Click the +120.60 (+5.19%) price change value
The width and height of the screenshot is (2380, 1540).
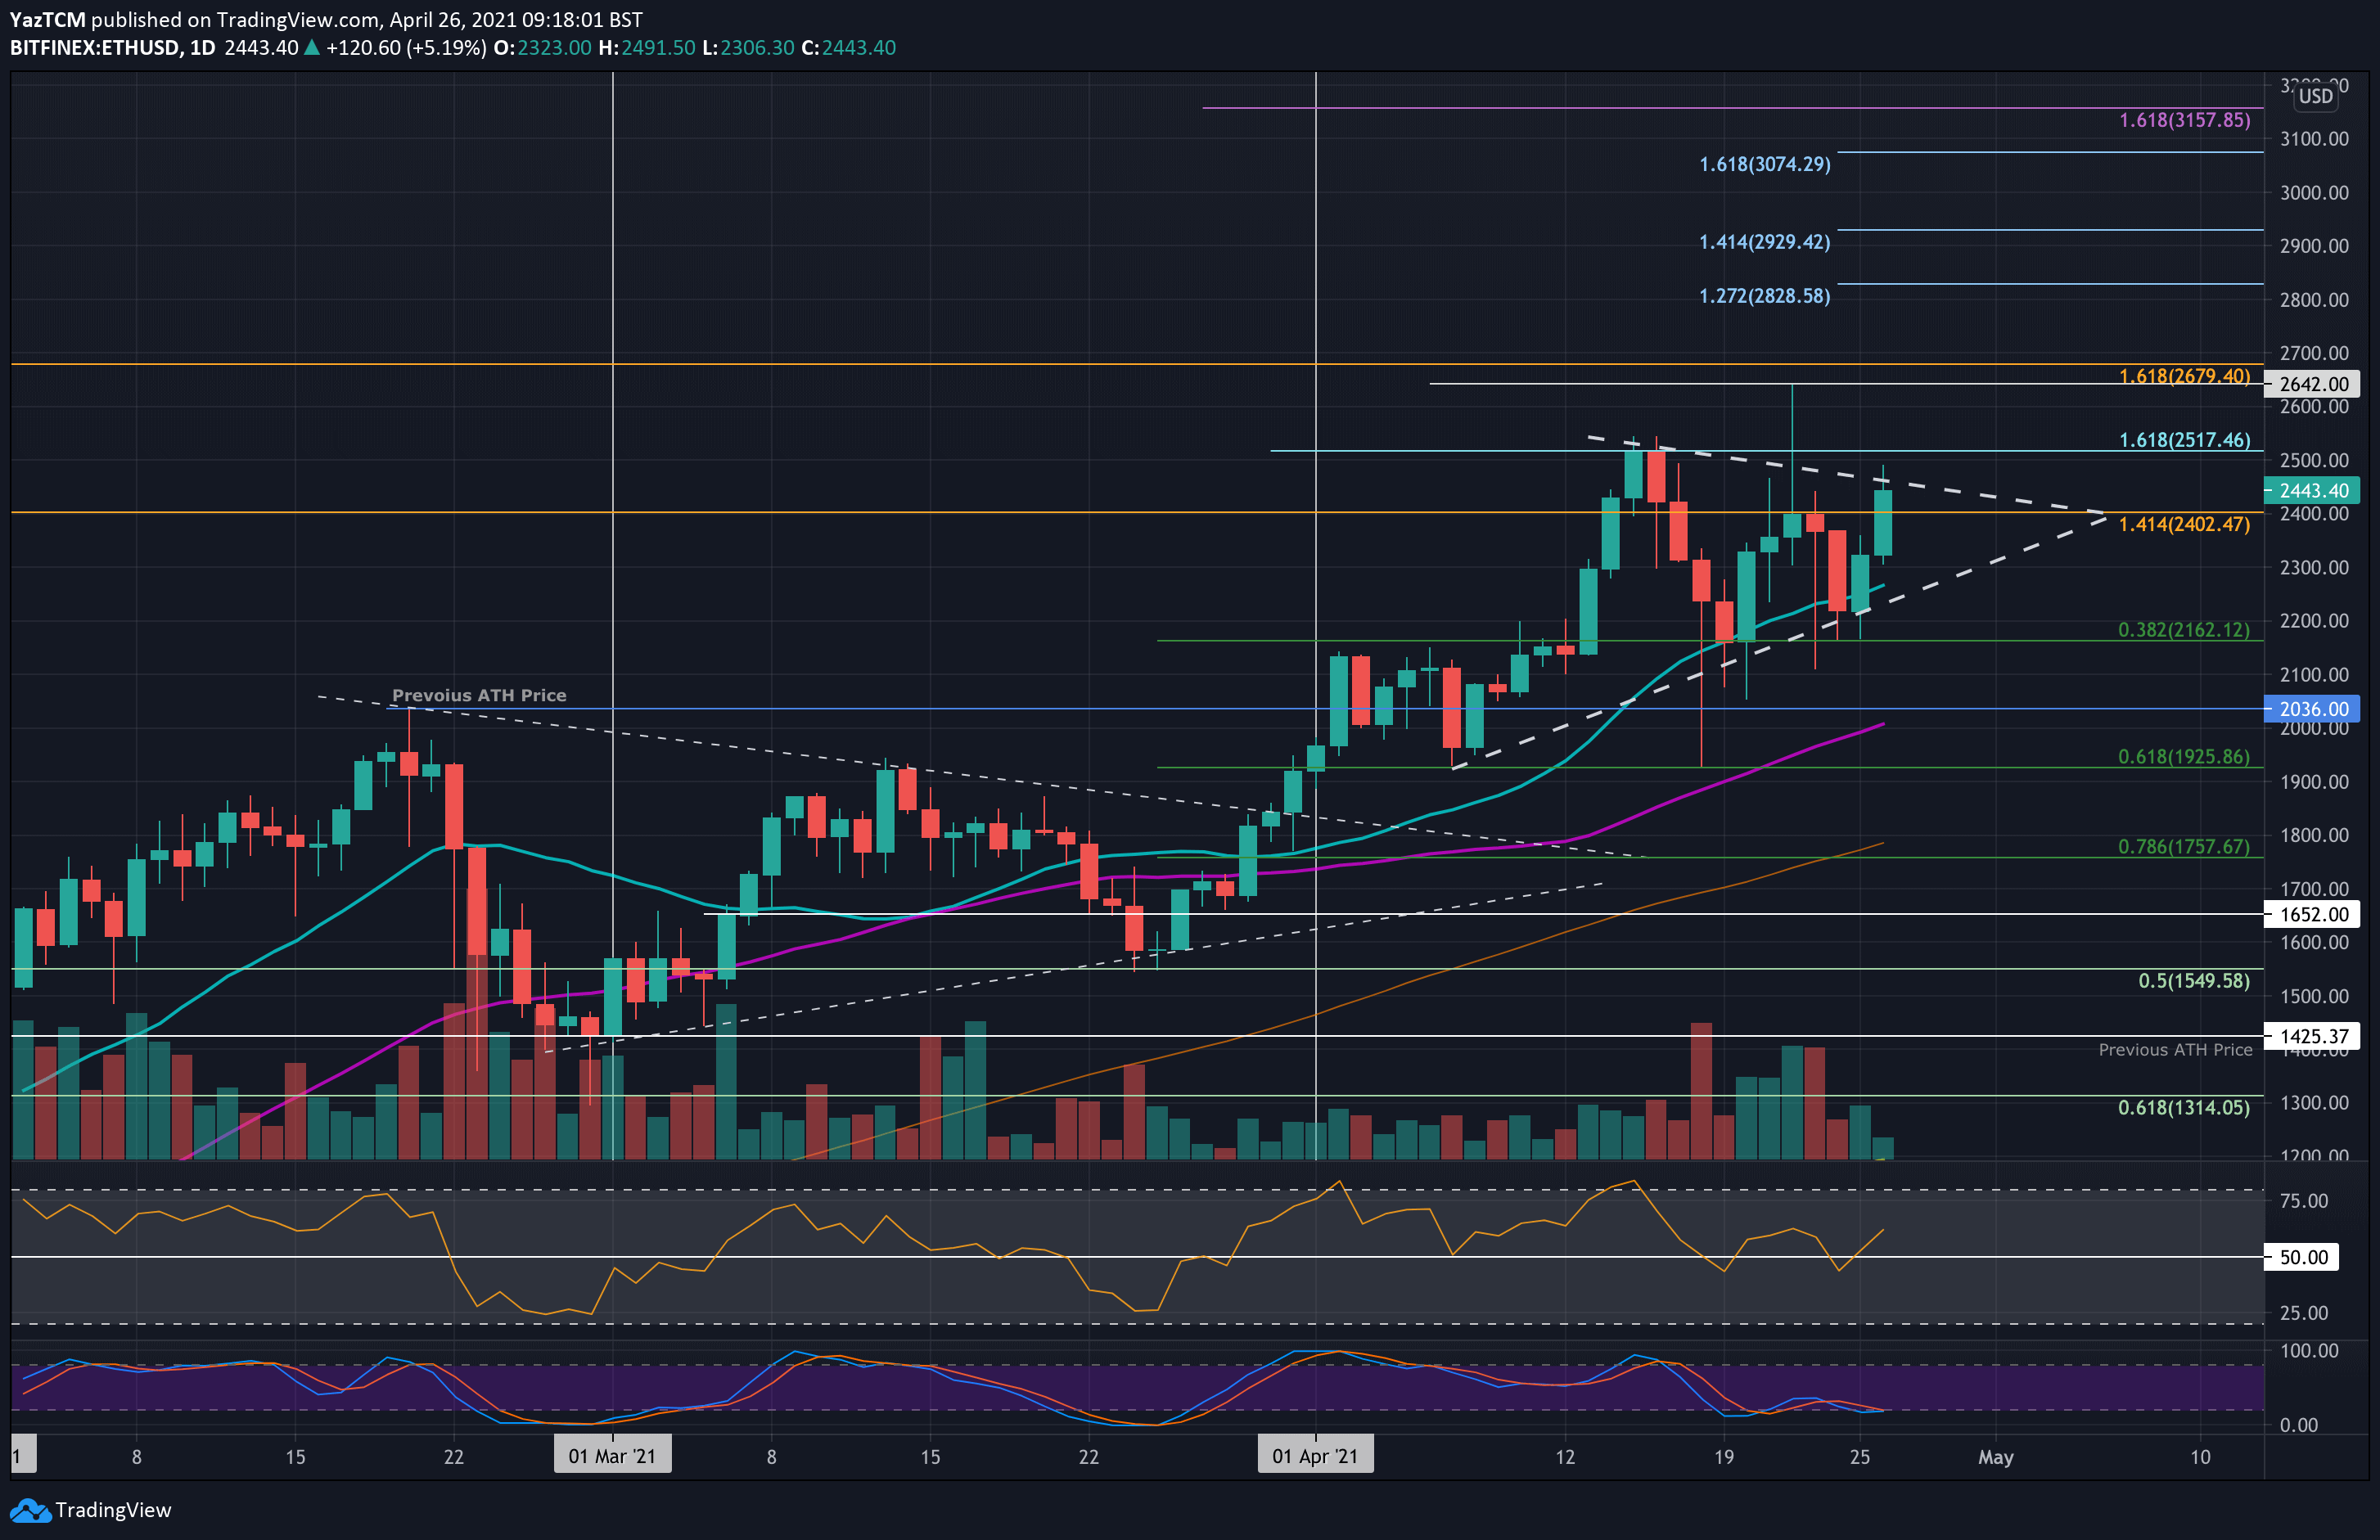tap(406, 48)
